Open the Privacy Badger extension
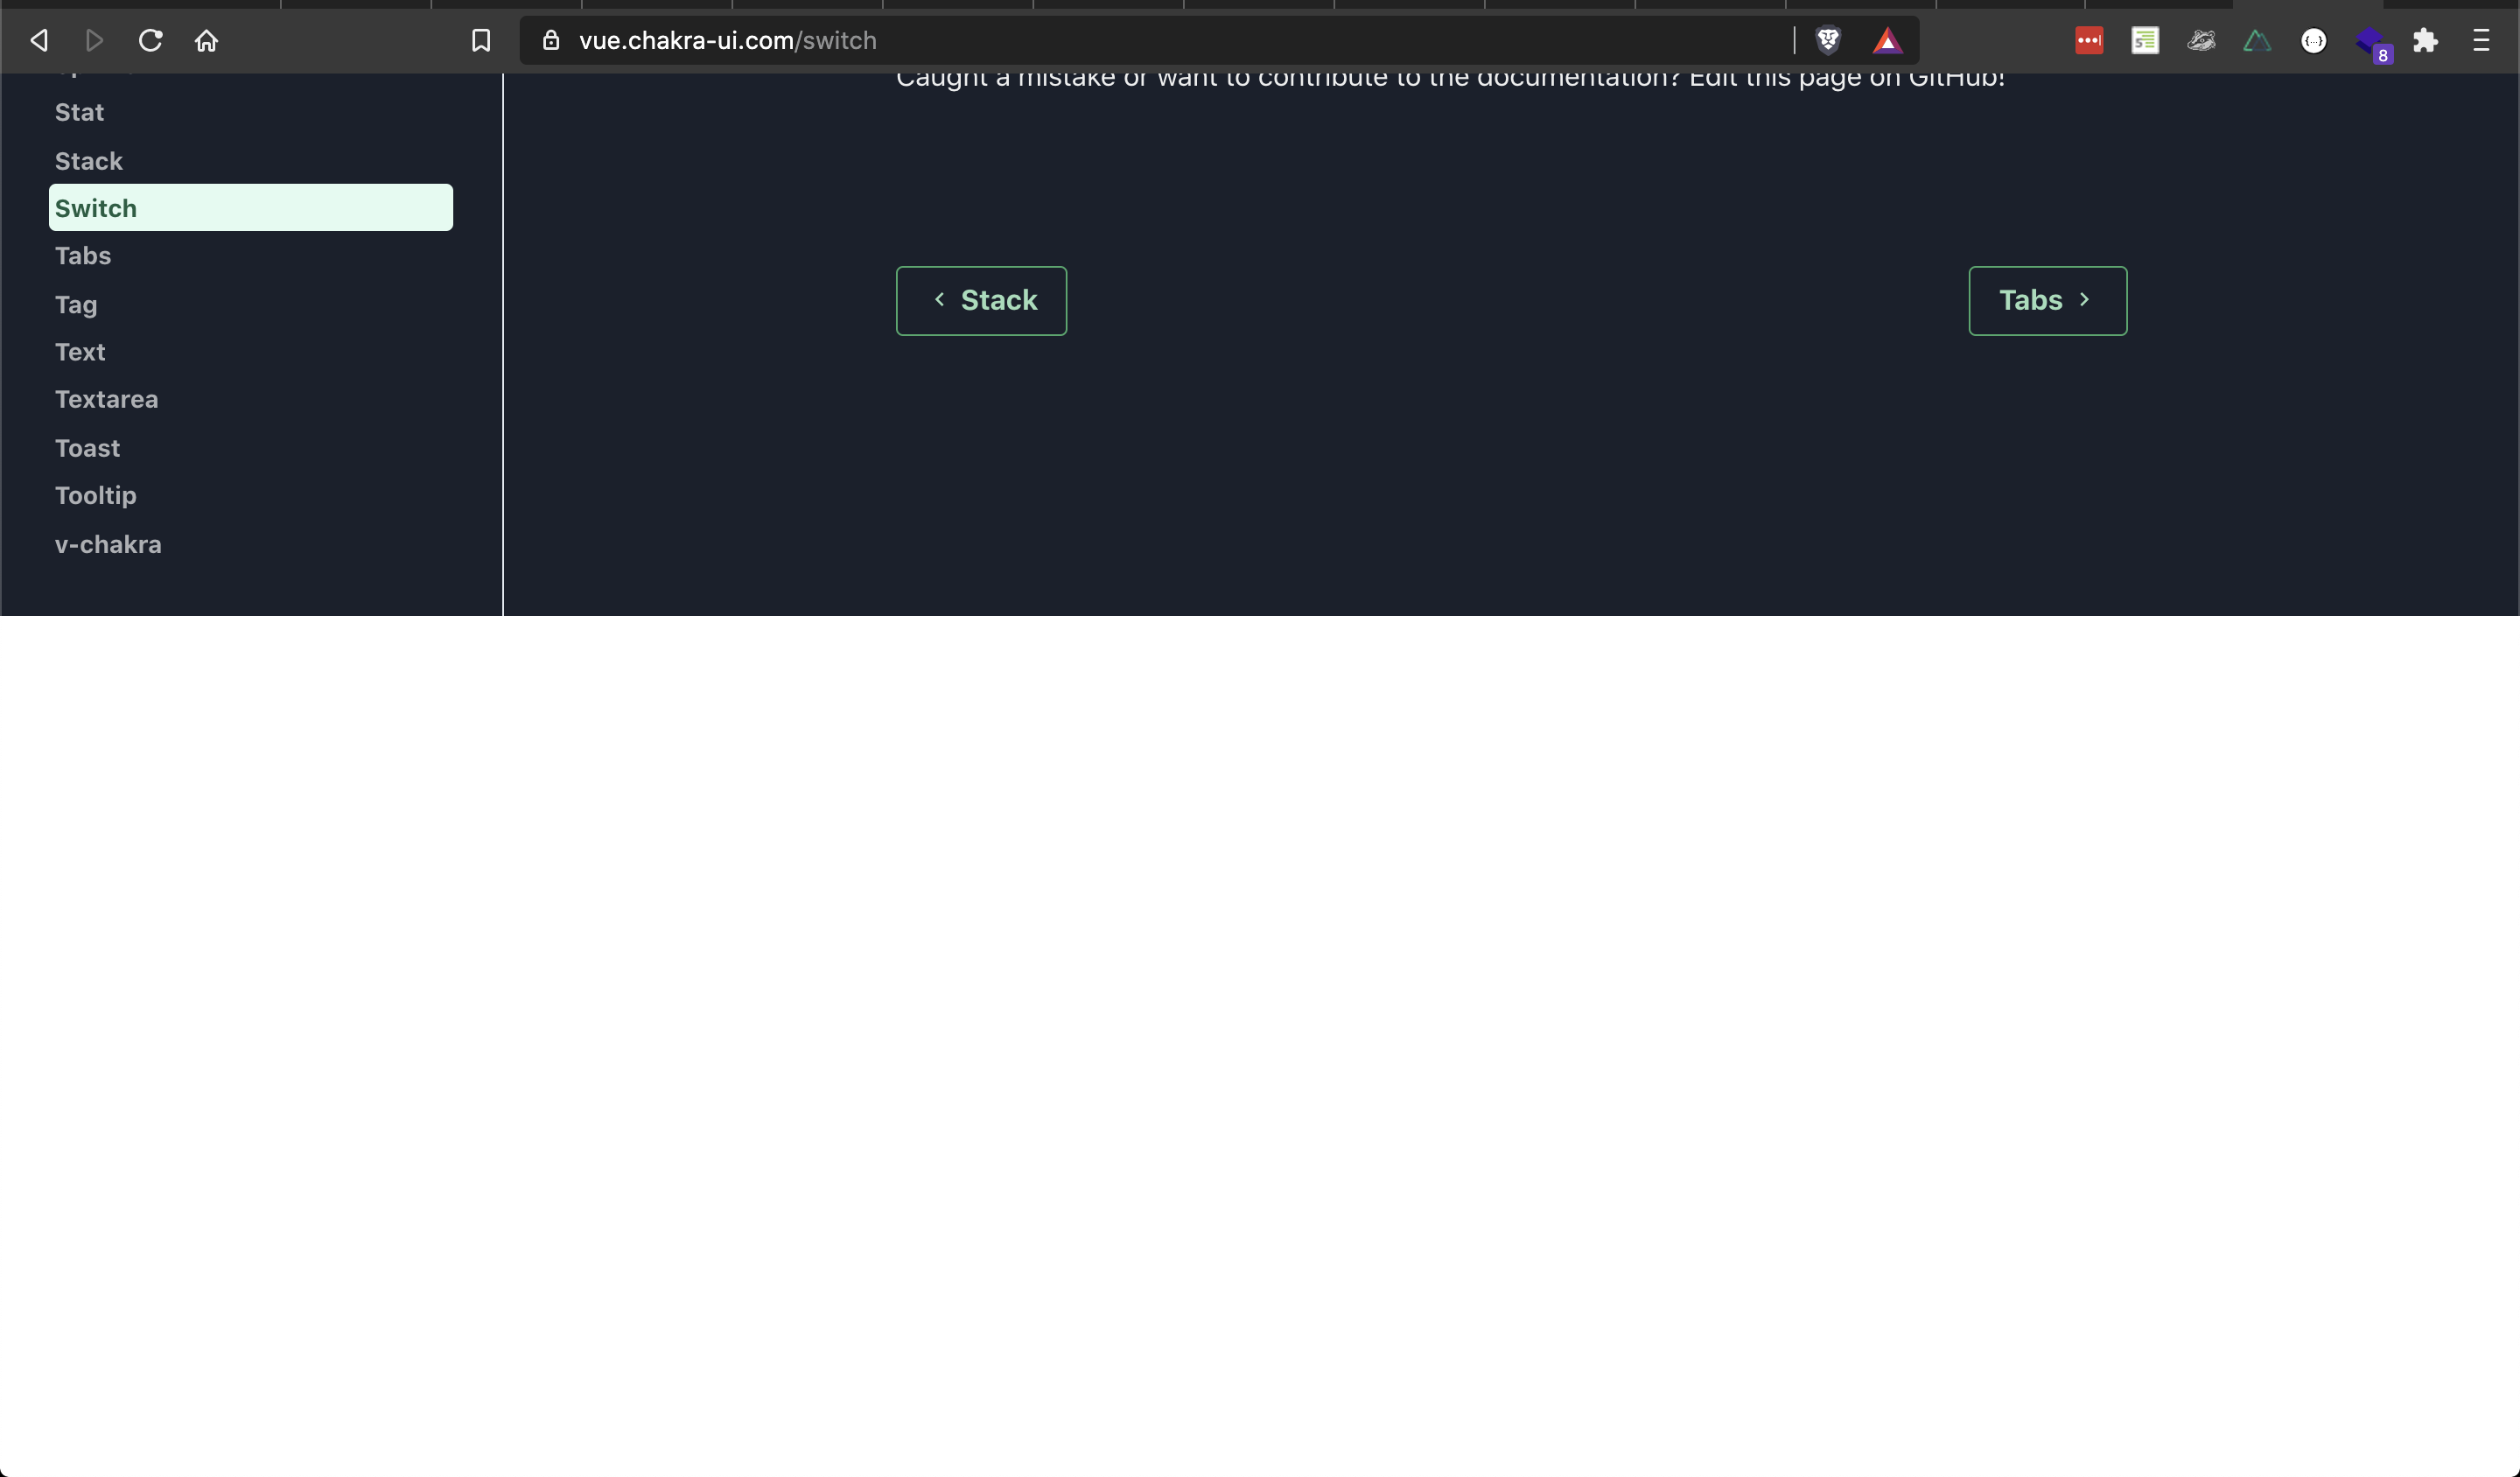Viewport: 2520px width, 1477px height. [2201, 41]
